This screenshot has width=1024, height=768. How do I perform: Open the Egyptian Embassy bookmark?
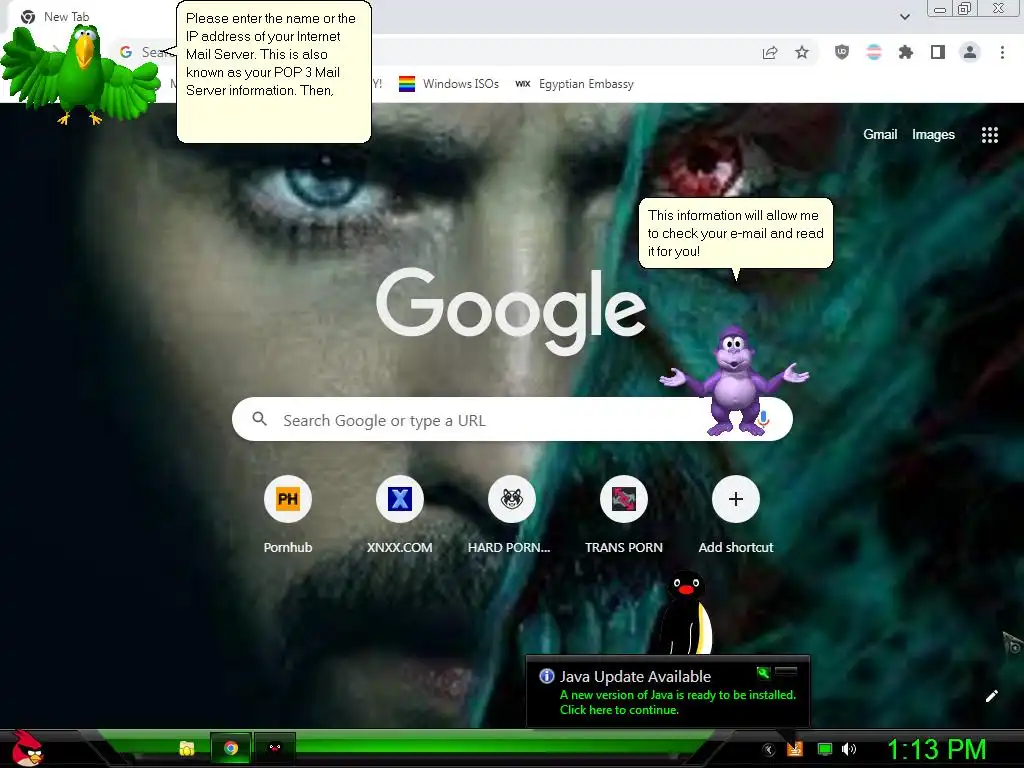[x=575, y=84]
